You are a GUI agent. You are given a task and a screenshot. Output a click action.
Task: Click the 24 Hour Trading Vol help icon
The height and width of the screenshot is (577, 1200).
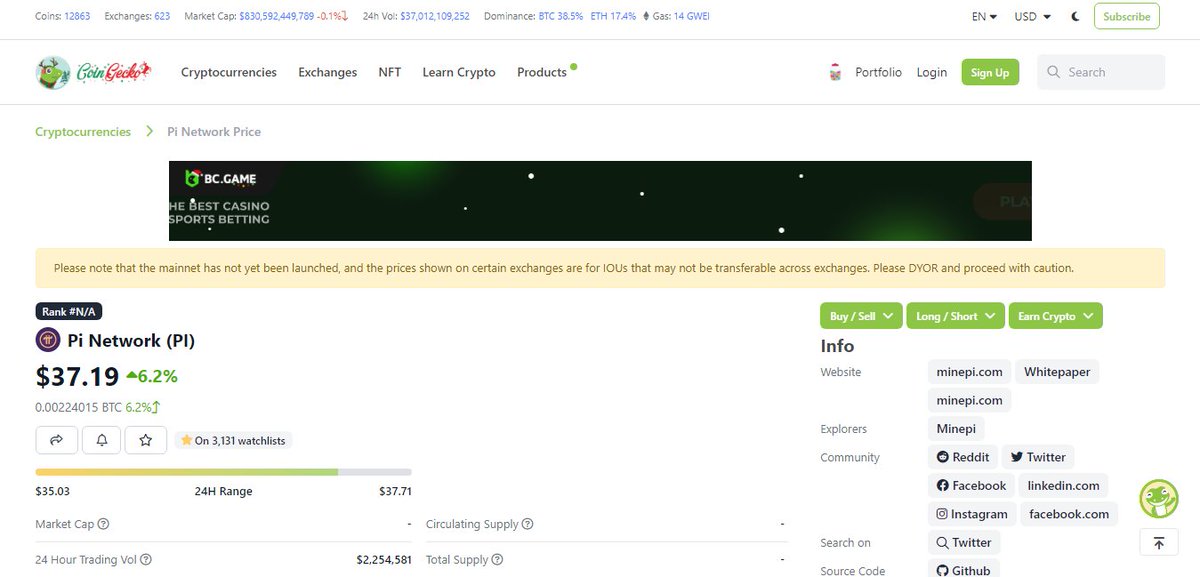[146, 560]
